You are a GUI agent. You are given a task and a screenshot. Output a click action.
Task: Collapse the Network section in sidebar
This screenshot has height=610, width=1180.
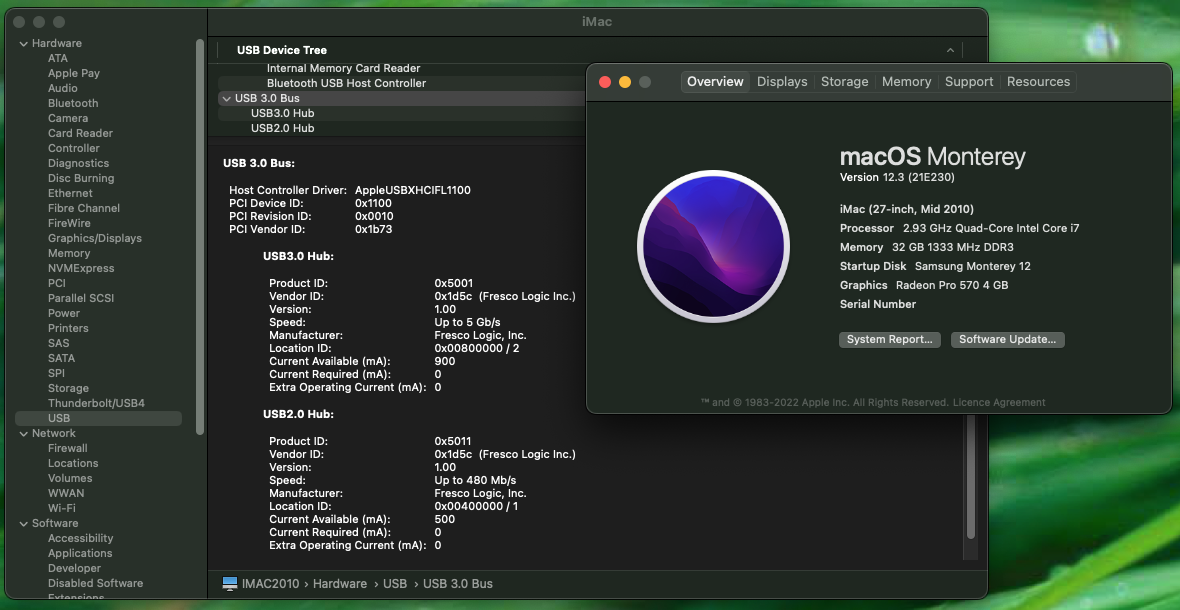[x=23, y=434]
